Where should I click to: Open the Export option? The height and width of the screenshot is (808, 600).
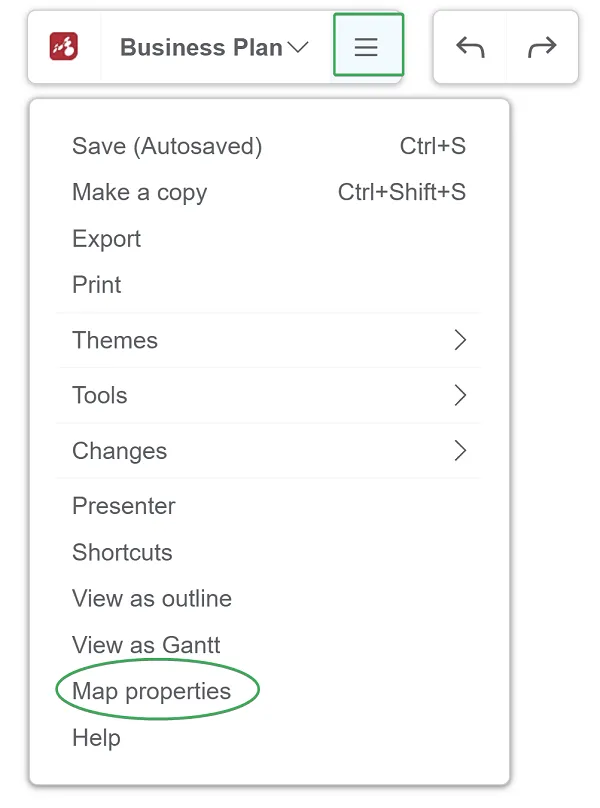coord(269,239)
